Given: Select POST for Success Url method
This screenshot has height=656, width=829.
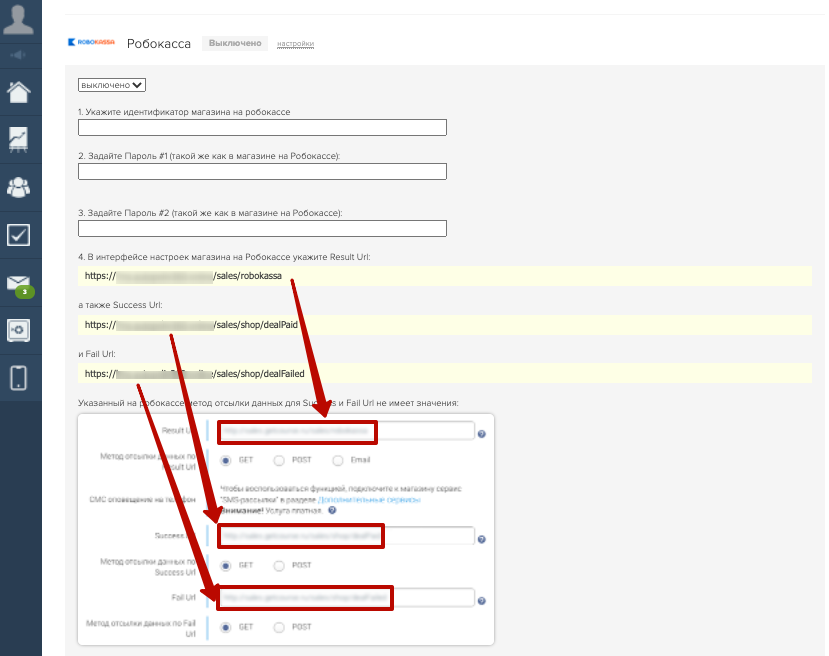Looking at the screenshot, I should [x=279, y=565].
